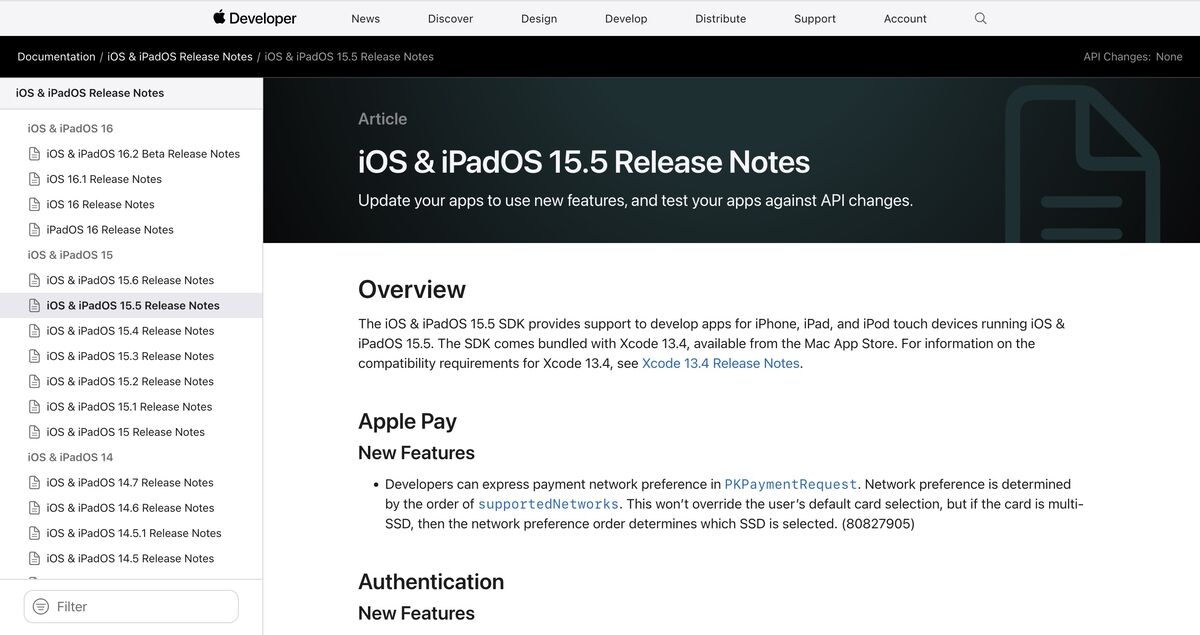
Task: Click the iOS & iPadOS 14 group label
Action: coord(70,458)
